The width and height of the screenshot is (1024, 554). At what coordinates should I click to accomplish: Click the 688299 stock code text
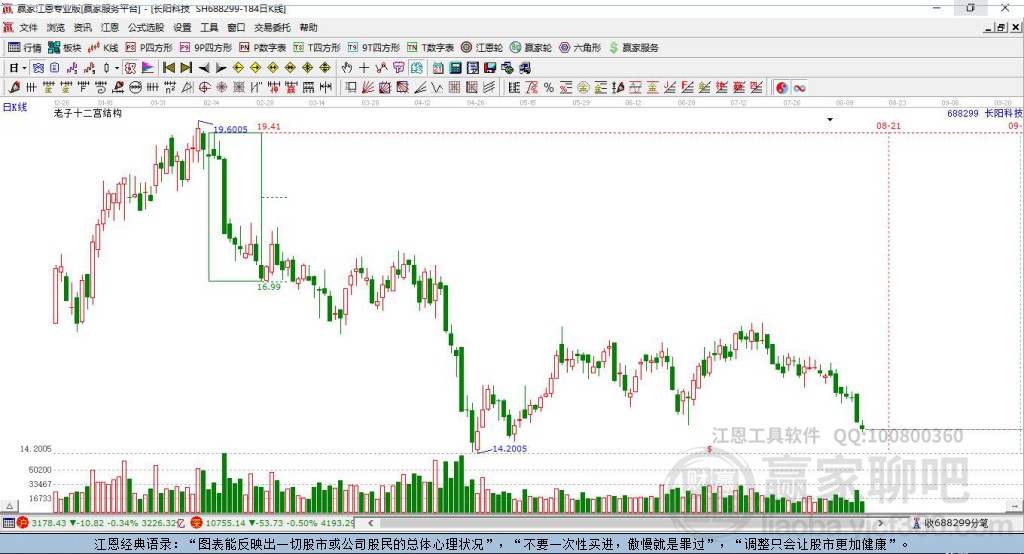pos(963,113)
